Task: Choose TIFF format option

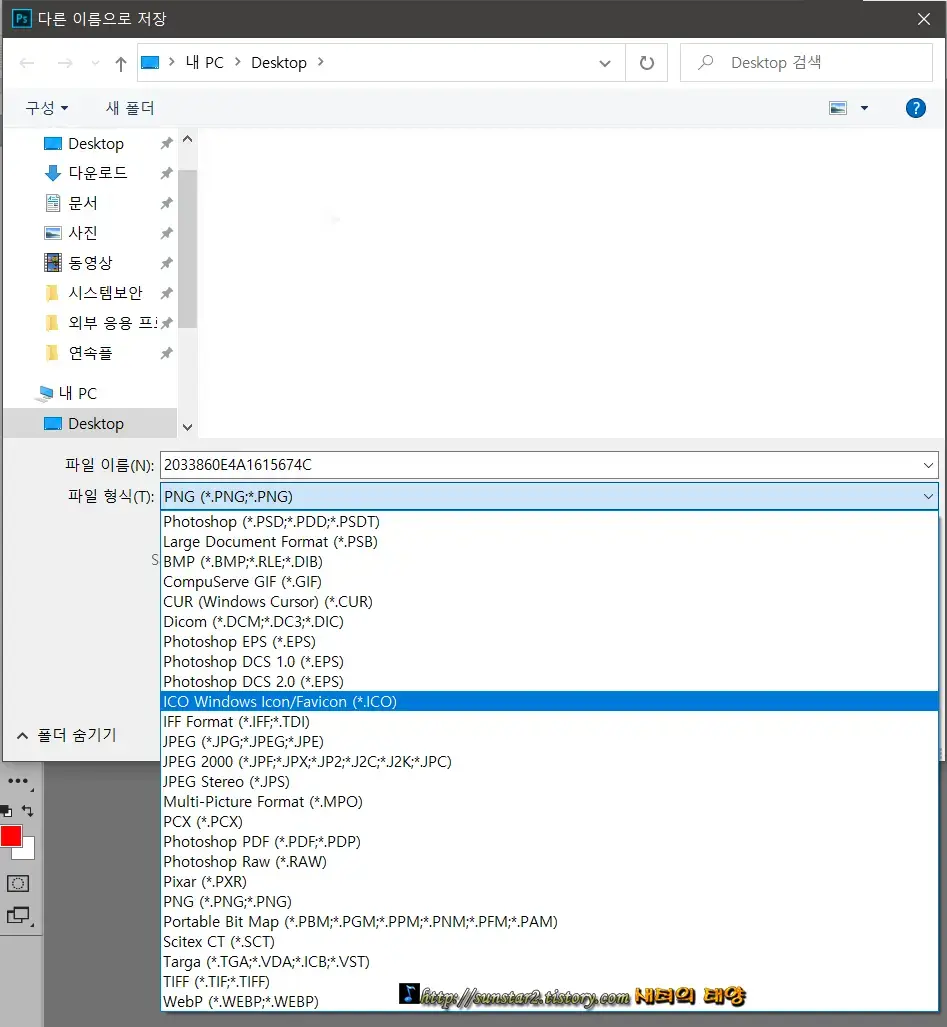Action: coord(549,982)
